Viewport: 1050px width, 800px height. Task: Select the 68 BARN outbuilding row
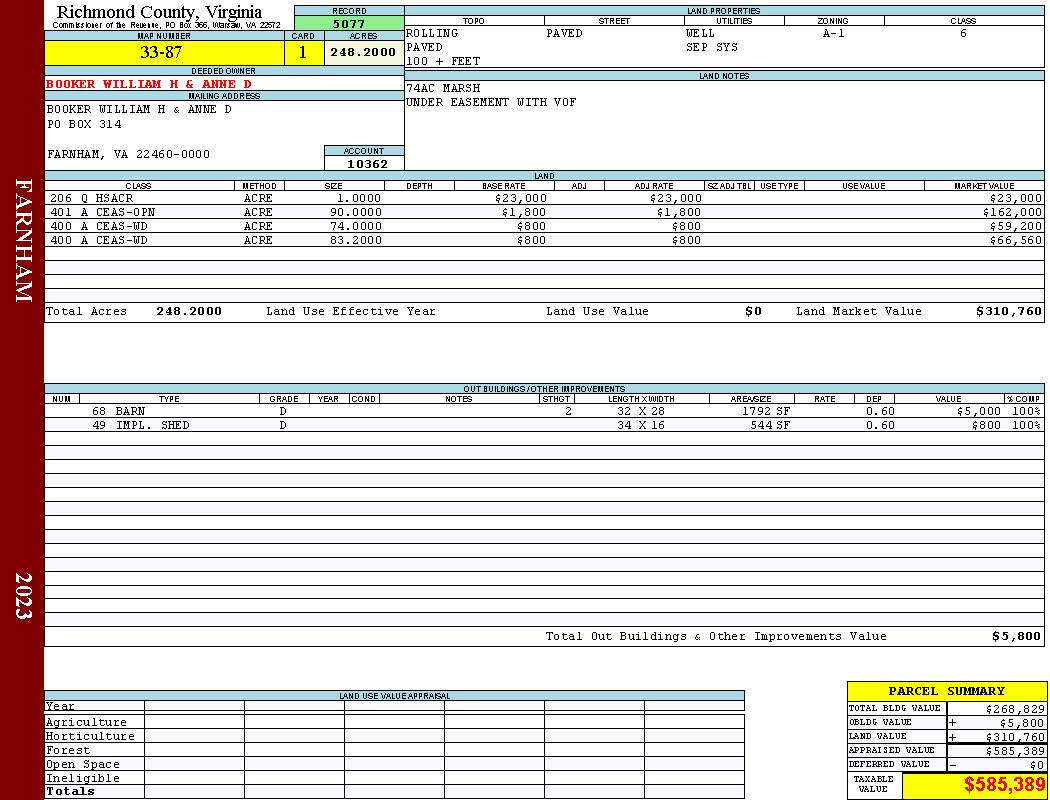pos(544,411)
